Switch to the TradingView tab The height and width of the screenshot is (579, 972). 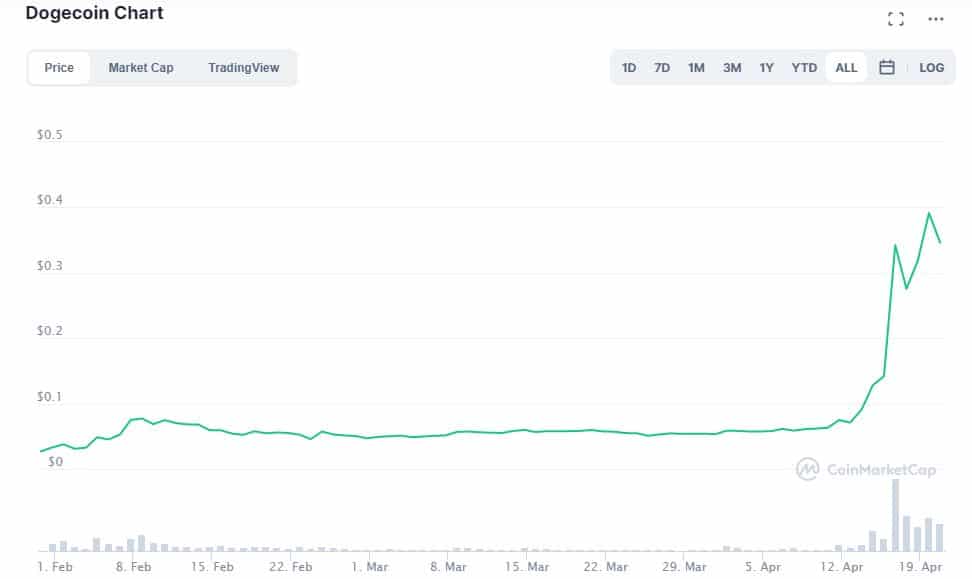pos(244,68)
